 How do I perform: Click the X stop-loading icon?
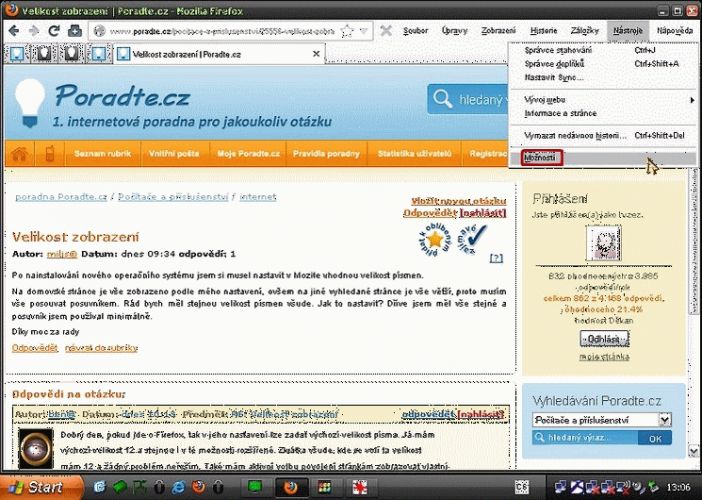point(386,31)
